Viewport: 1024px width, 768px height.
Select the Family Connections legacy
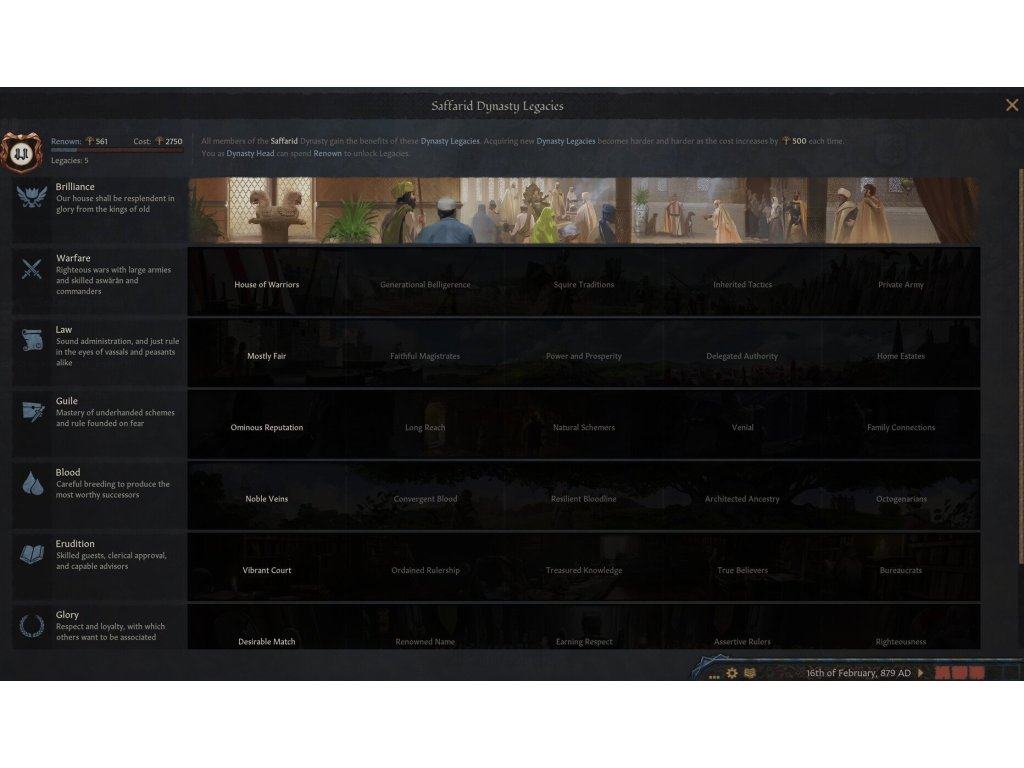point(901,427)
